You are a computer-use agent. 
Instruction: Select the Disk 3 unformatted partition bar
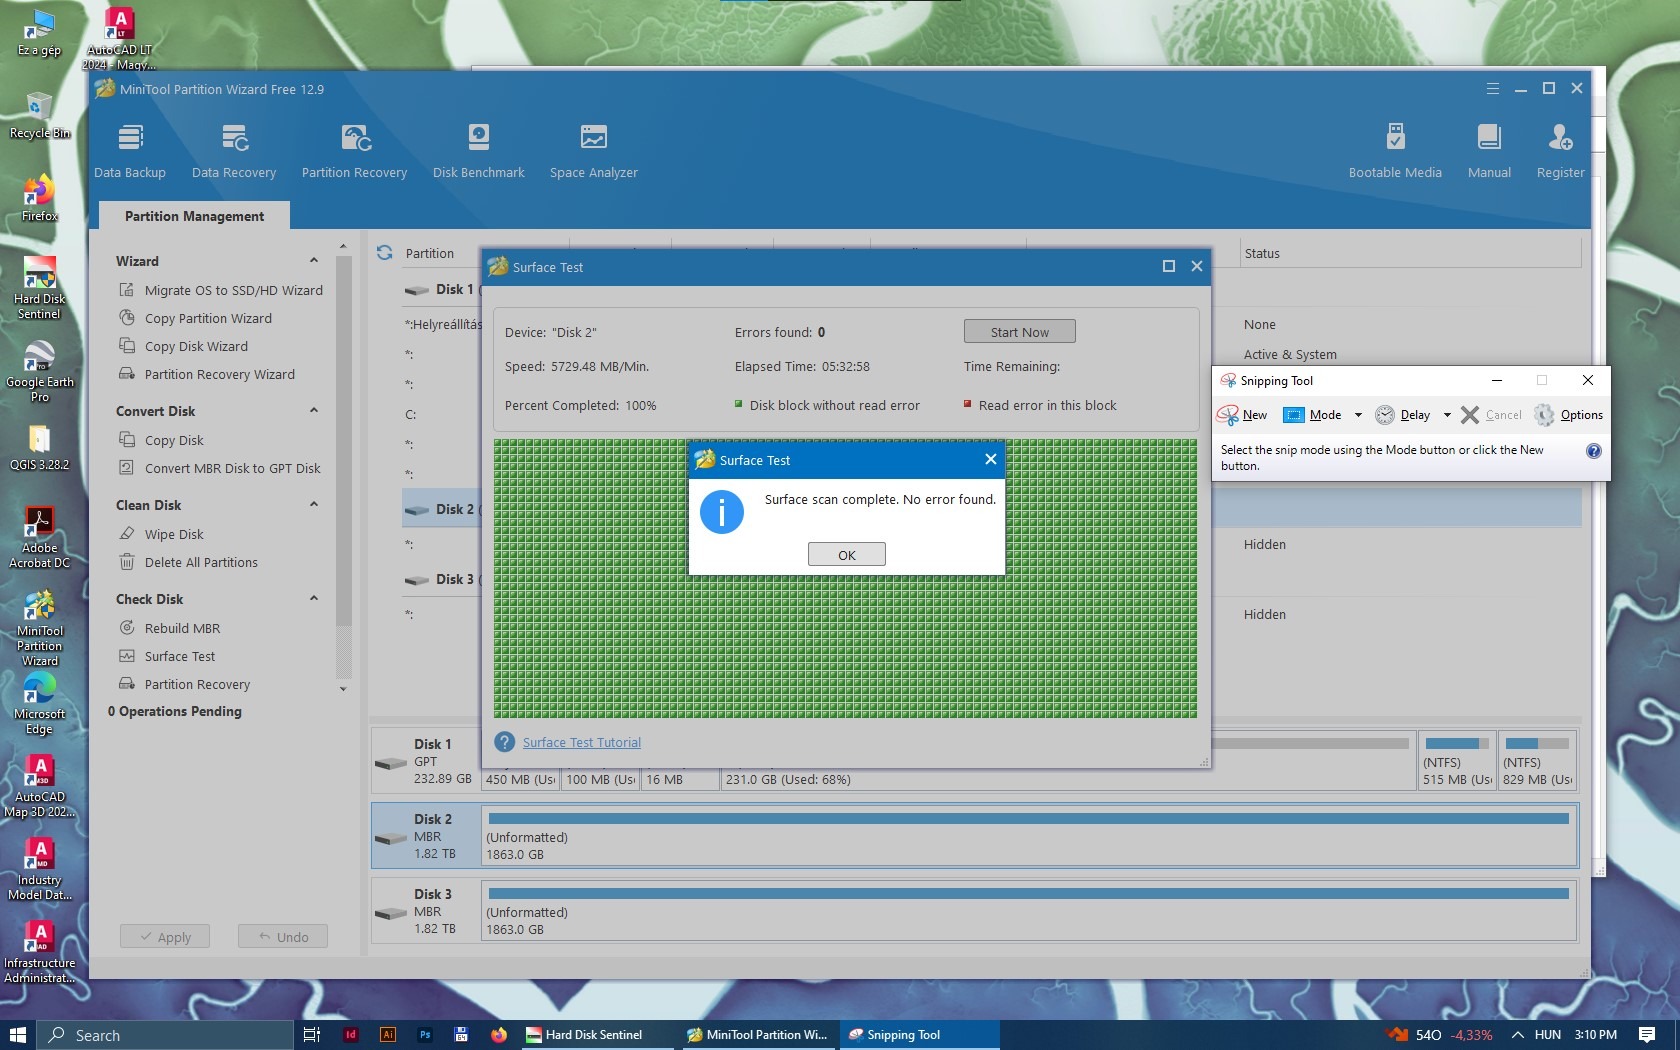tap(1028, 912)
